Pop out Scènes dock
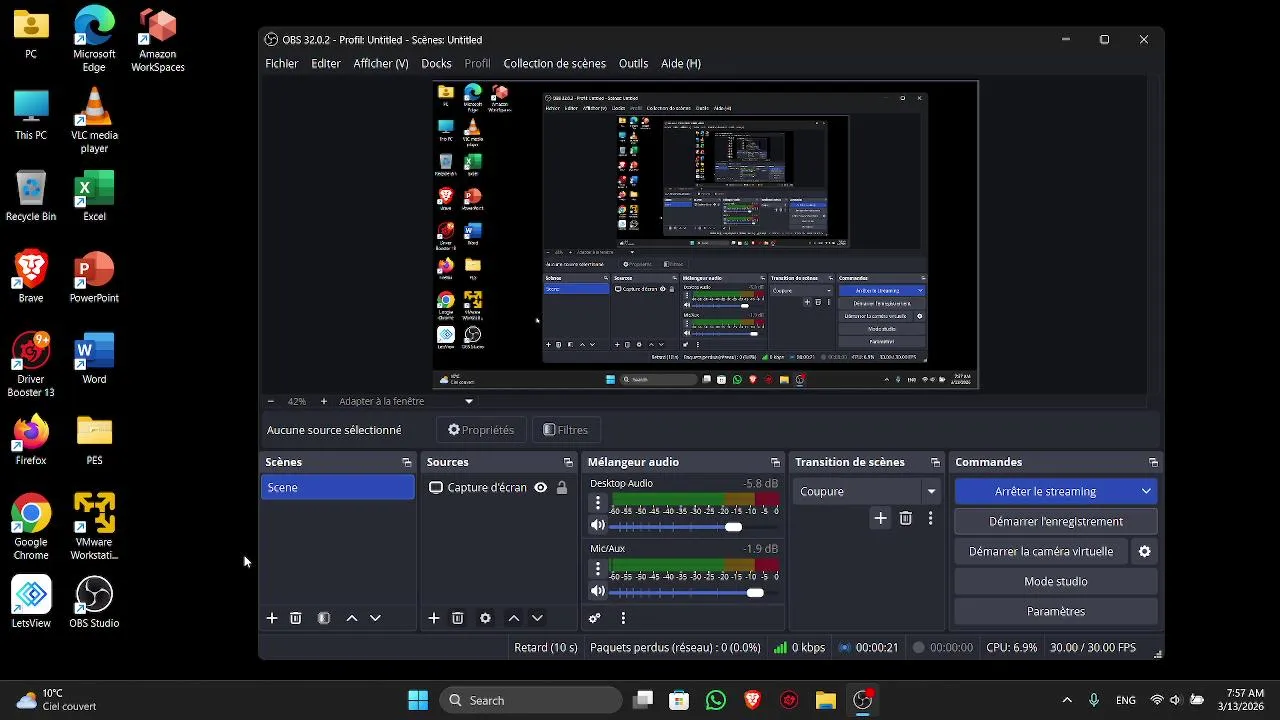Screen dimensions: 1280x720 click(x=407, y=462)
